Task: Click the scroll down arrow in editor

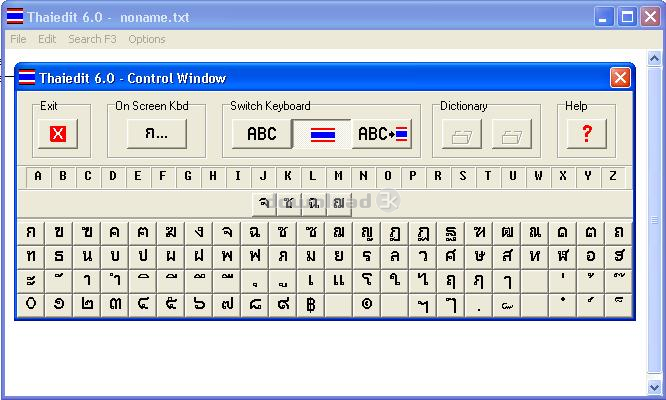Action: point(654,387)
